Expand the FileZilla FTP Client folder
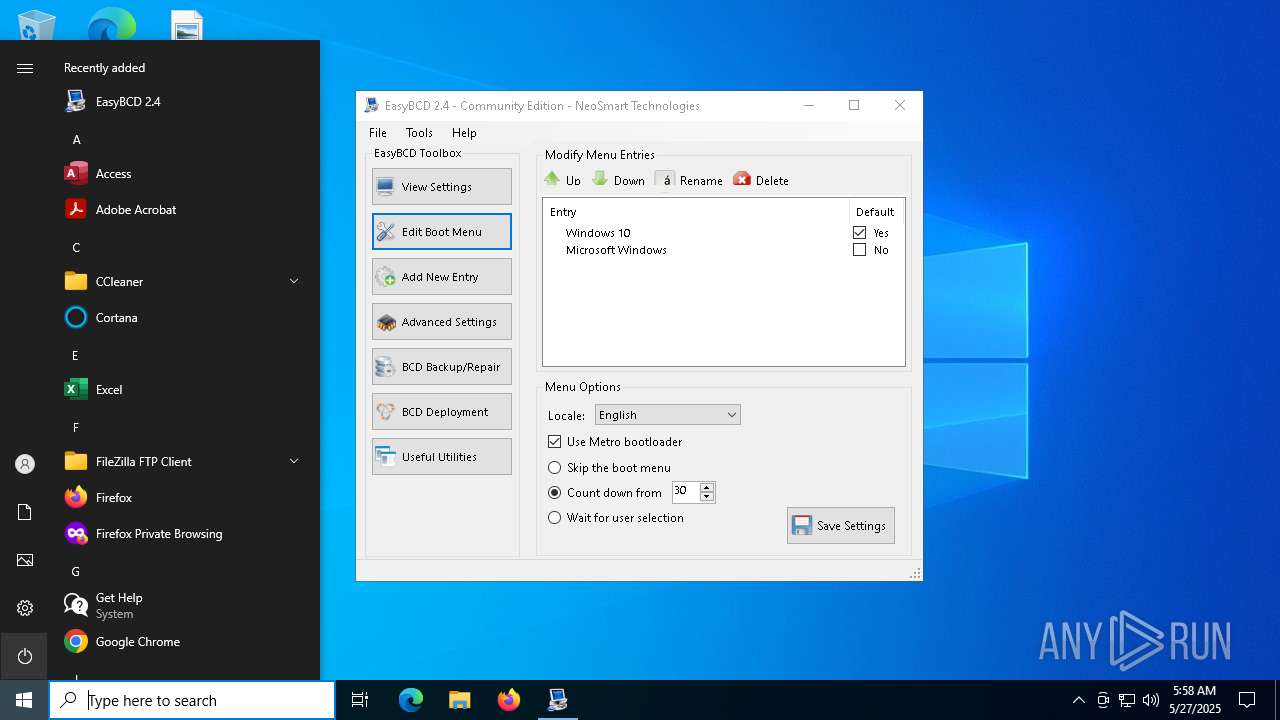This screenshot has width=1280, height=720. click(x=184, y=462)
